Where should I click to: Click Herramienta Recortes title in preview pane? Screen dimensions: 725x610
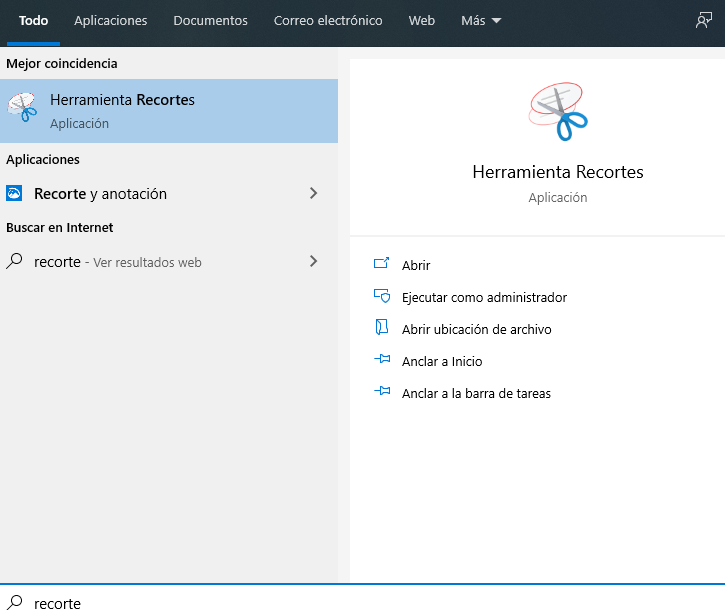pyautogui.click(x=558, y=172)
